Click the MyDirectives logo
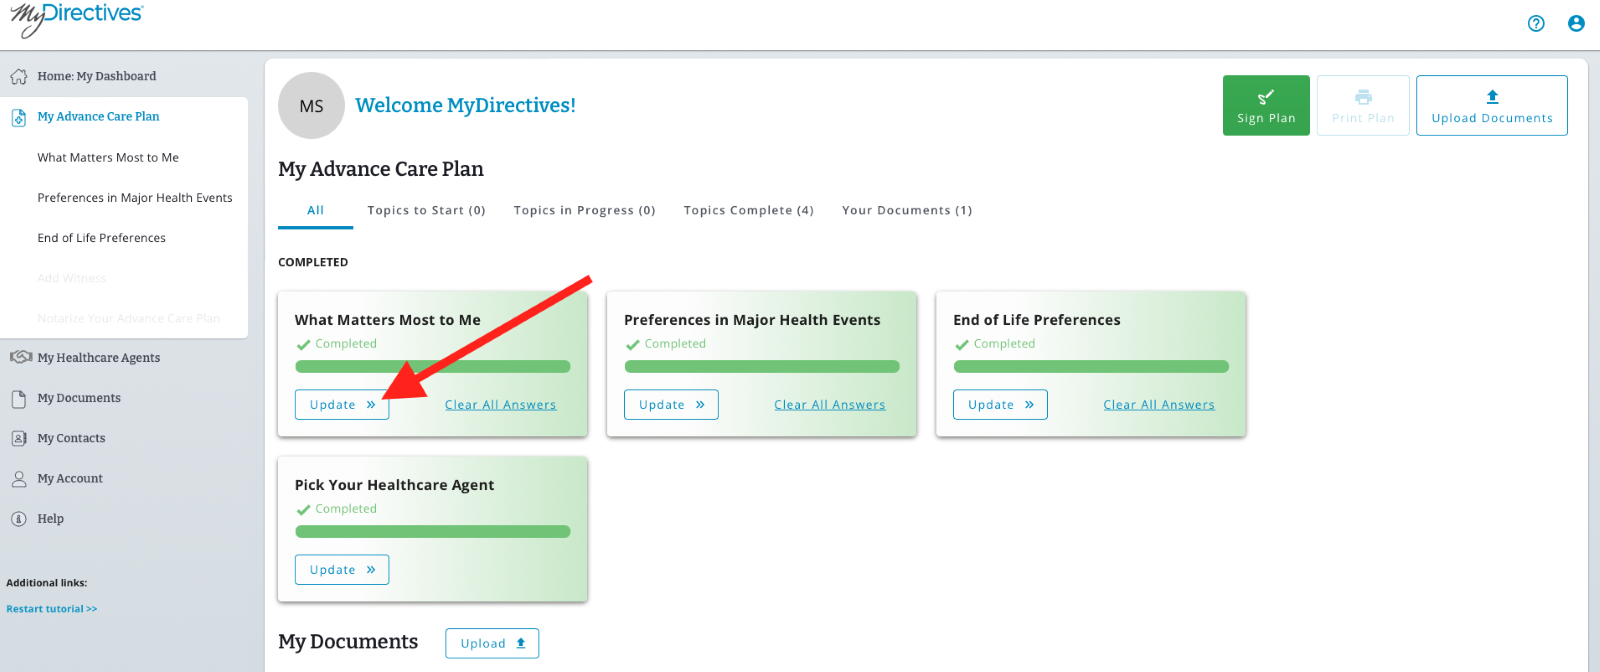This screenshot has height=672, width=1600. [x=77, y=19]
